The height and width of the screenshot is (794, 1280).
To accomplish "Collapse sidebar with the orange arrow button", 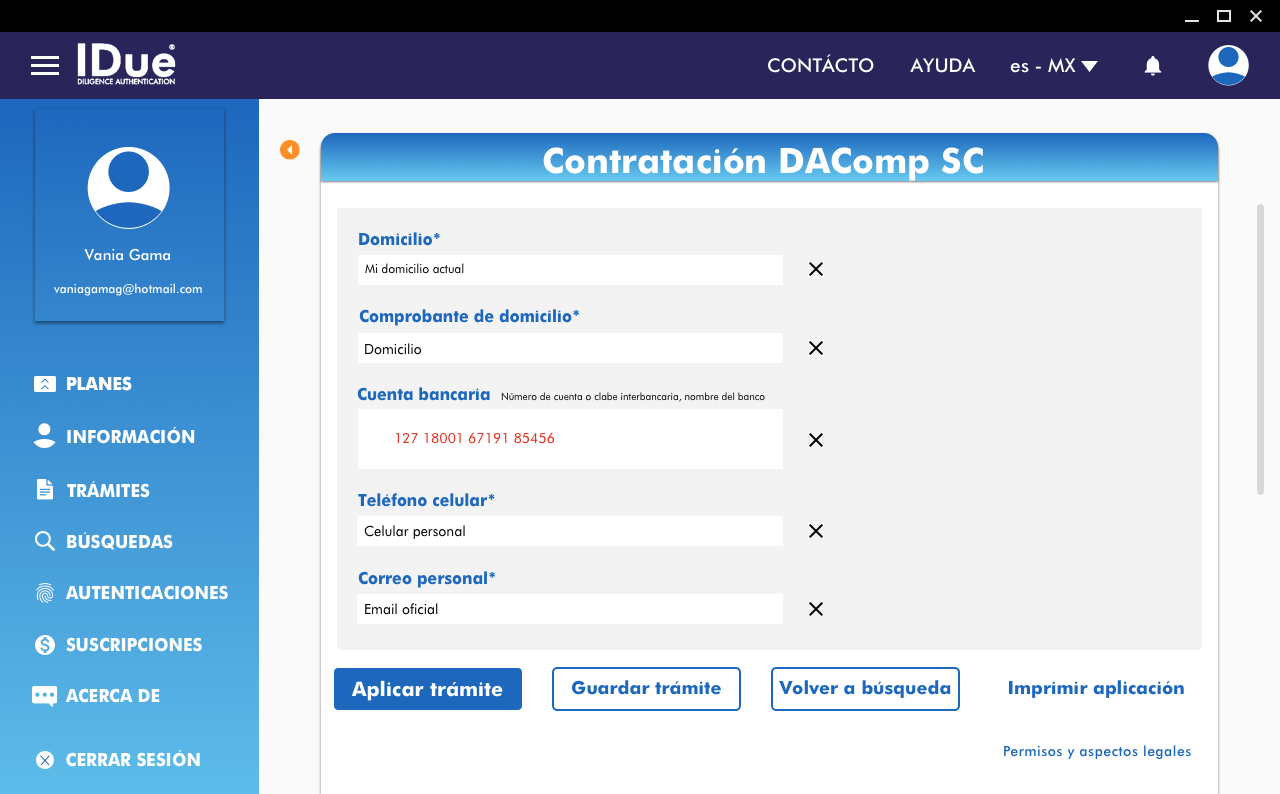I will (290, 150).
